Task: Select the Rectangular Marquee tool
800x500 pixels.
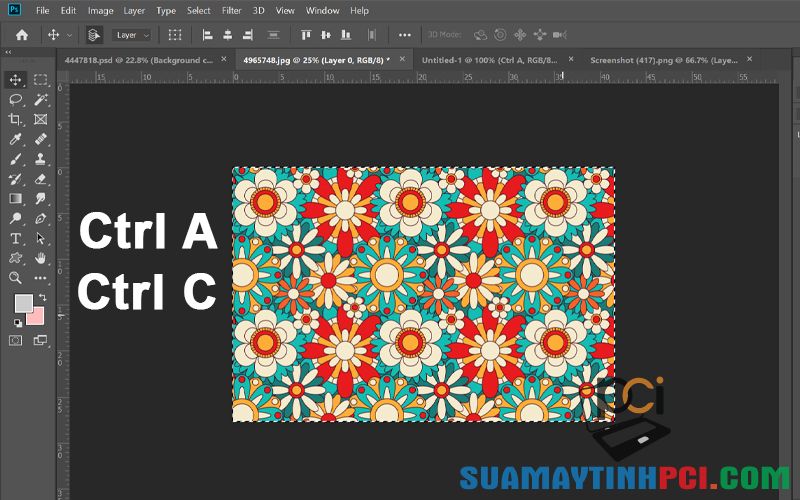Action: pyautogui.click(x=40, y=80)
